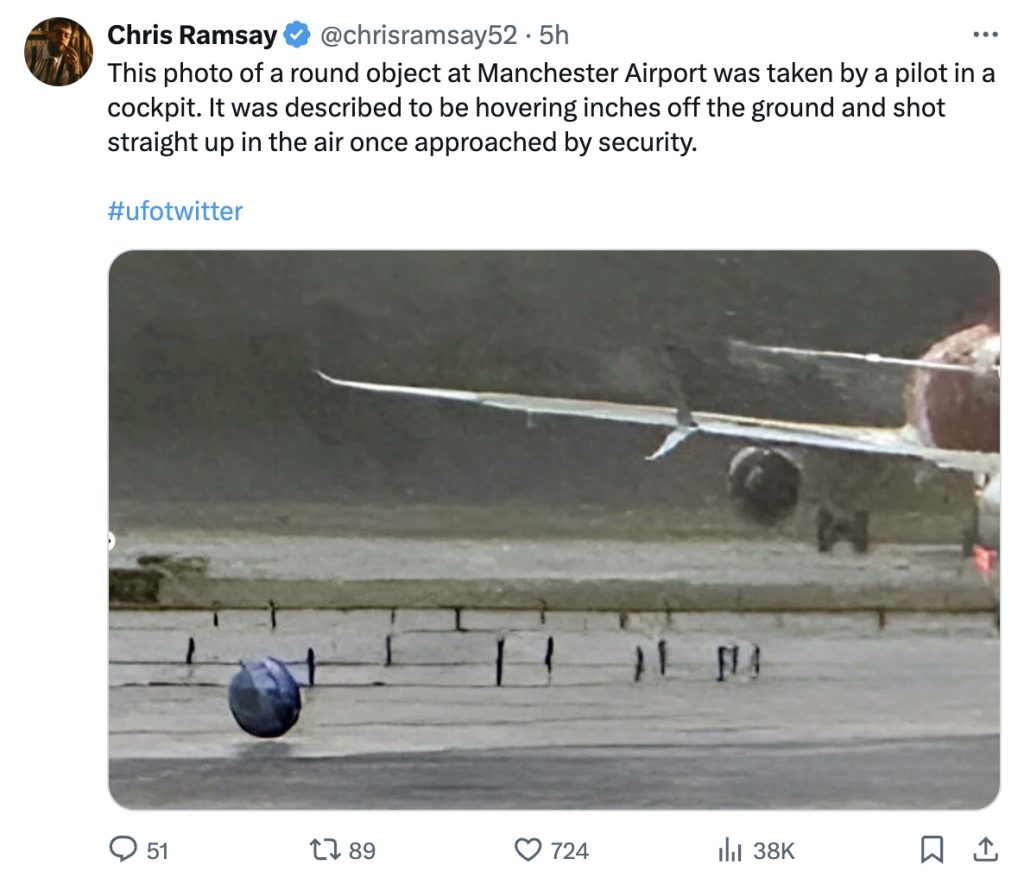The width and height of the screenshot is (1024, 884).
Task: Open the @chrisramsay52 handle link
Action: point(418,35)
